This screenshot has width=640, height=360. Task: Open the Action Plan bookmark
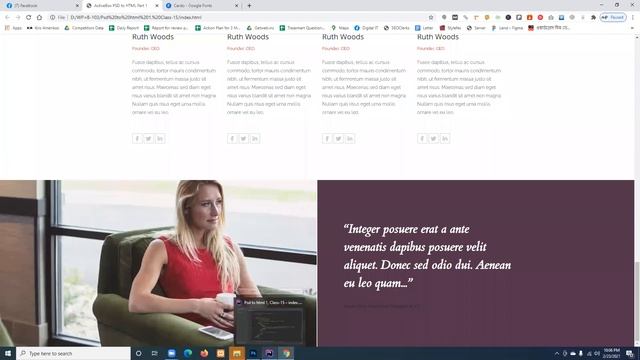[x=218, y=28]
